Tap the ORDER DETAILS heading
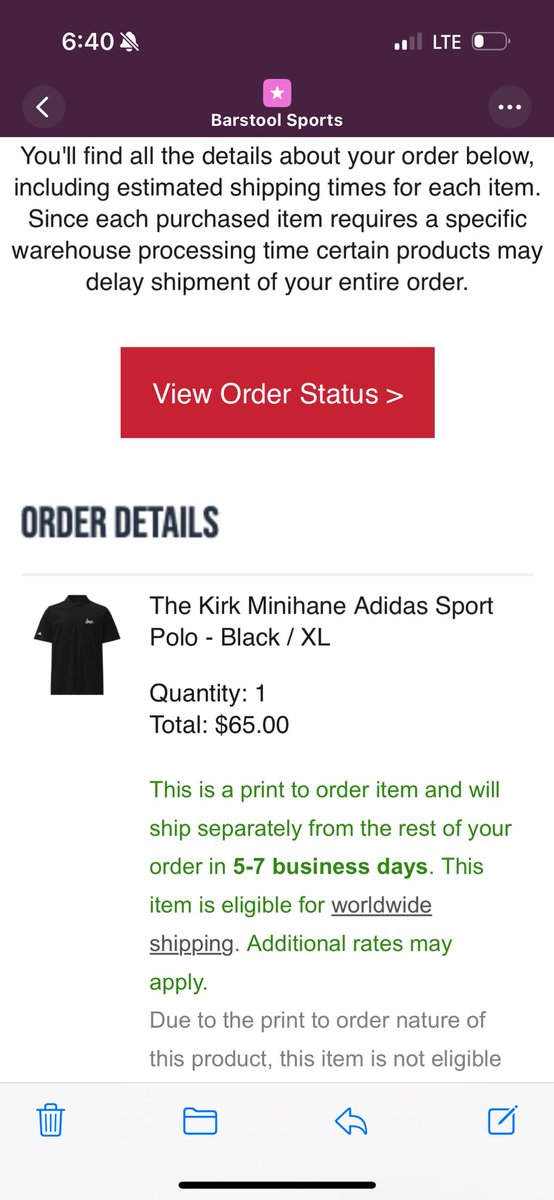The image size is (554, 1200). click(119, 522)
